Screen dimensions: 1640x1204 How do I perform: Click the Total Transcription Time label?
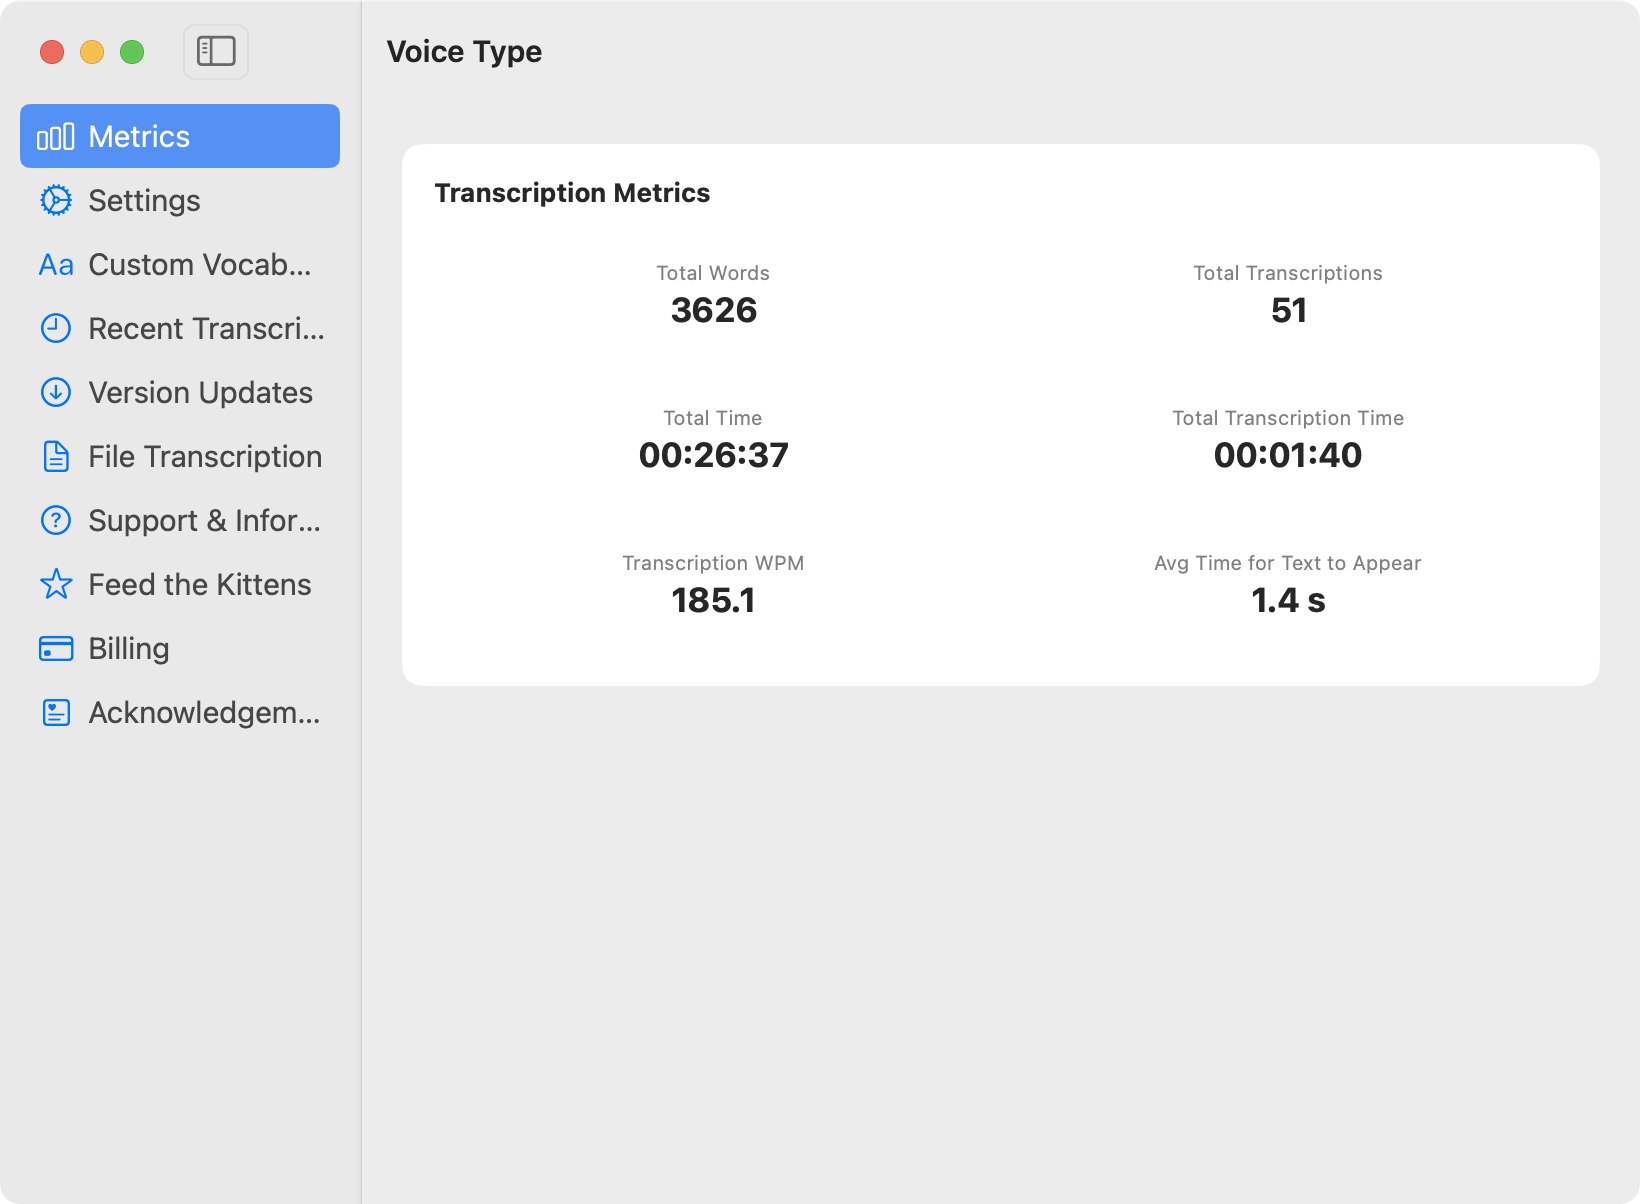(1288, 418)
